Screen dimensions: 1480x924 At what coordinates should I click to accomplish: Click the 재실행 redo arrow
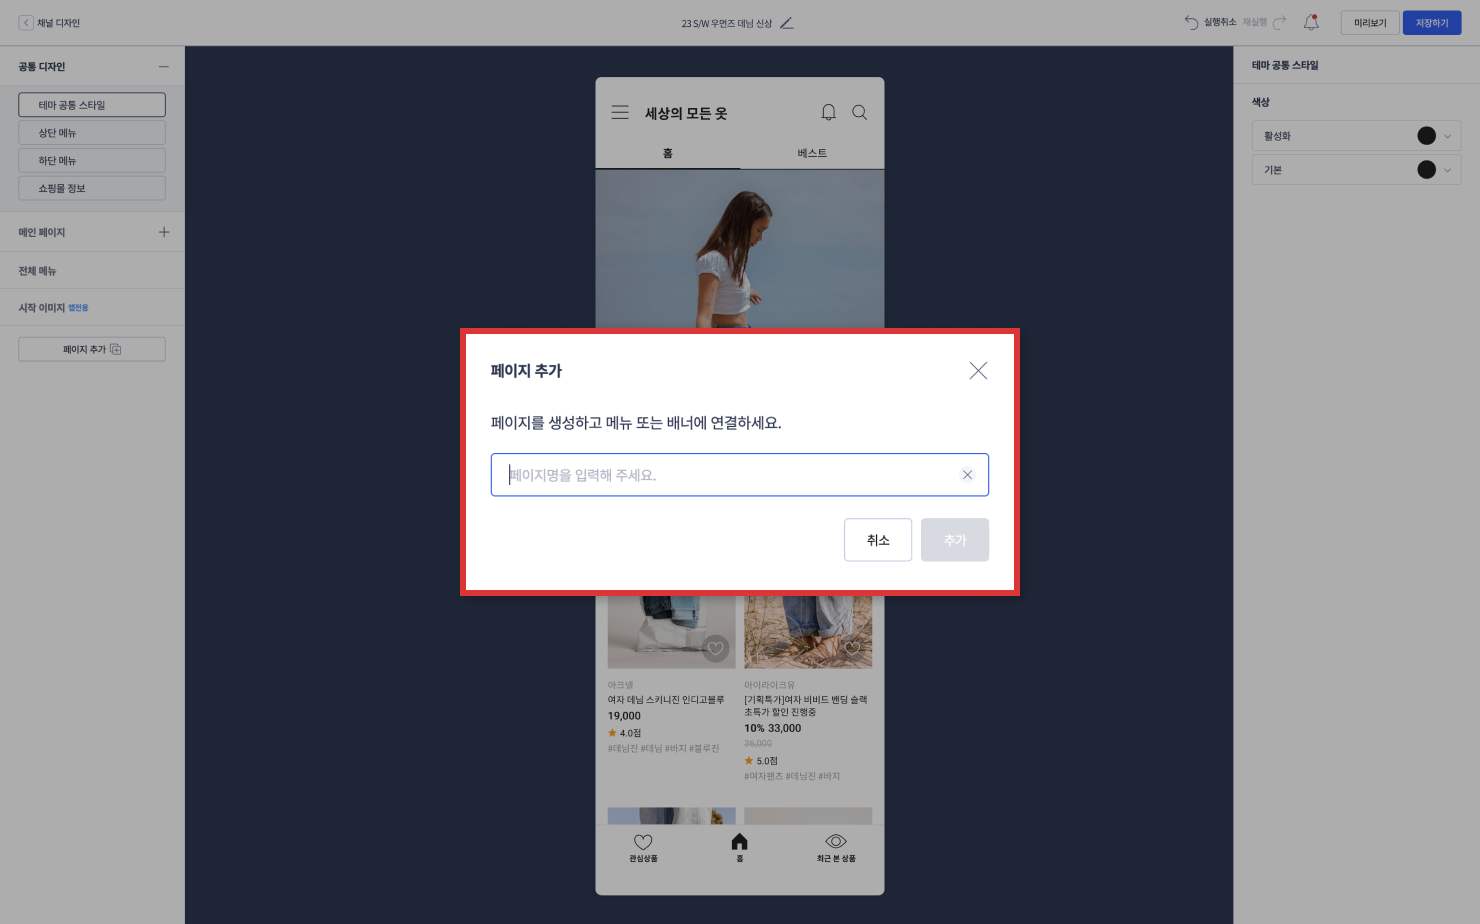click(x=1279, y=22)
